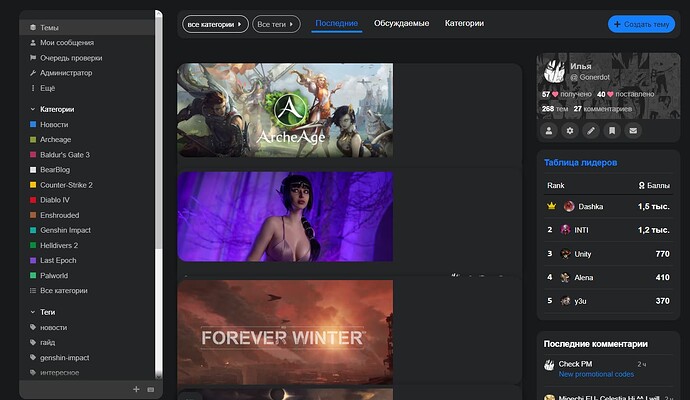Open the 'Таблица лидеров' link
This screenshot has height=400, width=690.
point(580,162)
